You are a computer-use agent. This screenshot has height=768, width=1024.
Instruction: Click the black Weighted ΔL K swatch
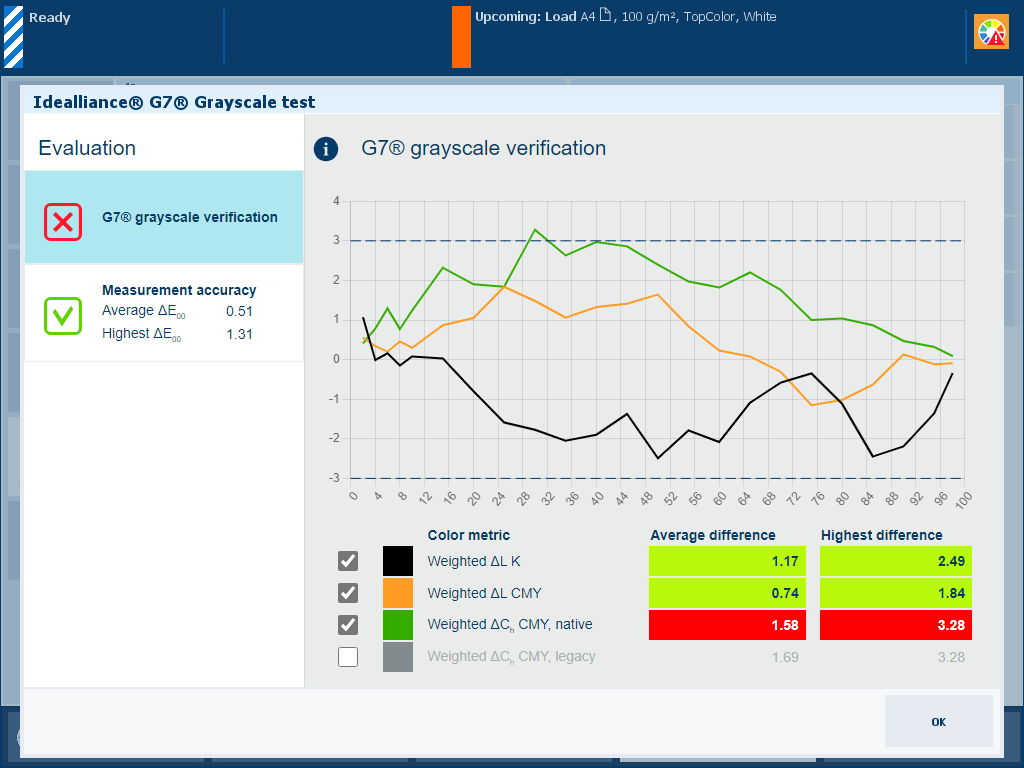tap(398, 561)
